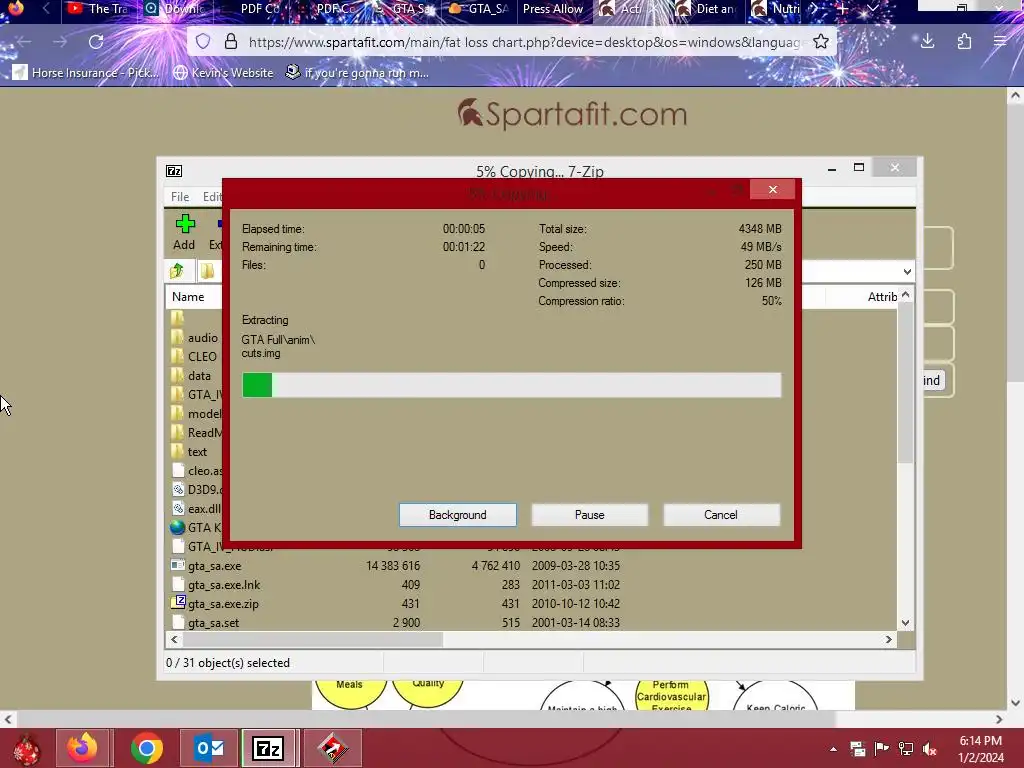Open the Start ornament button
Viewport: 1024px width, 768px height.
26,749
